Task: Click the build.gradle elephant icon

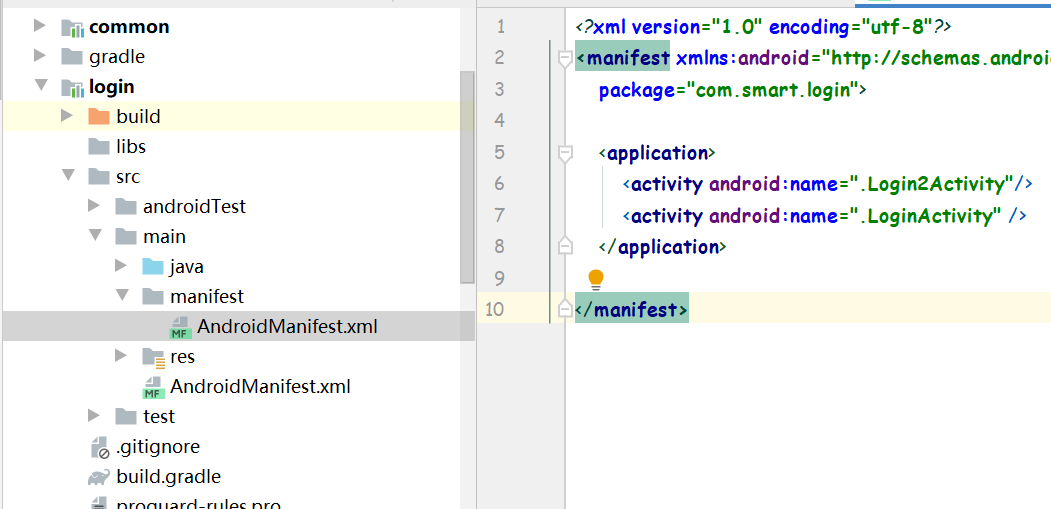Action: click(x=99, y=477)
